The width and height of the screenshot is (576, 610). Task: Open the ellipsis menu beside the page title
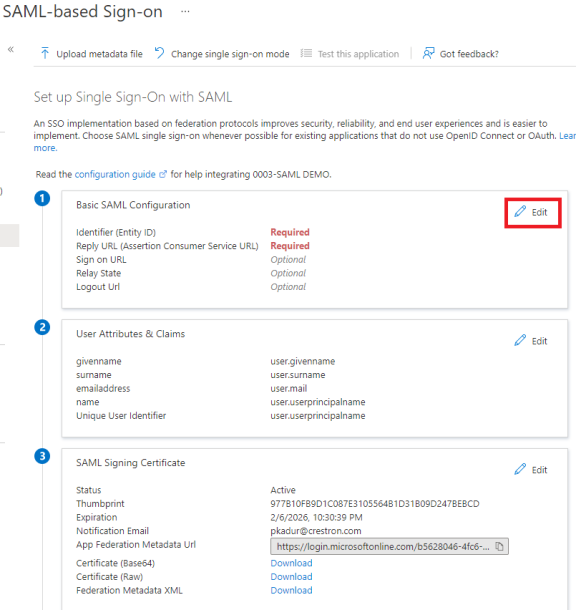(x=185, y=11)
